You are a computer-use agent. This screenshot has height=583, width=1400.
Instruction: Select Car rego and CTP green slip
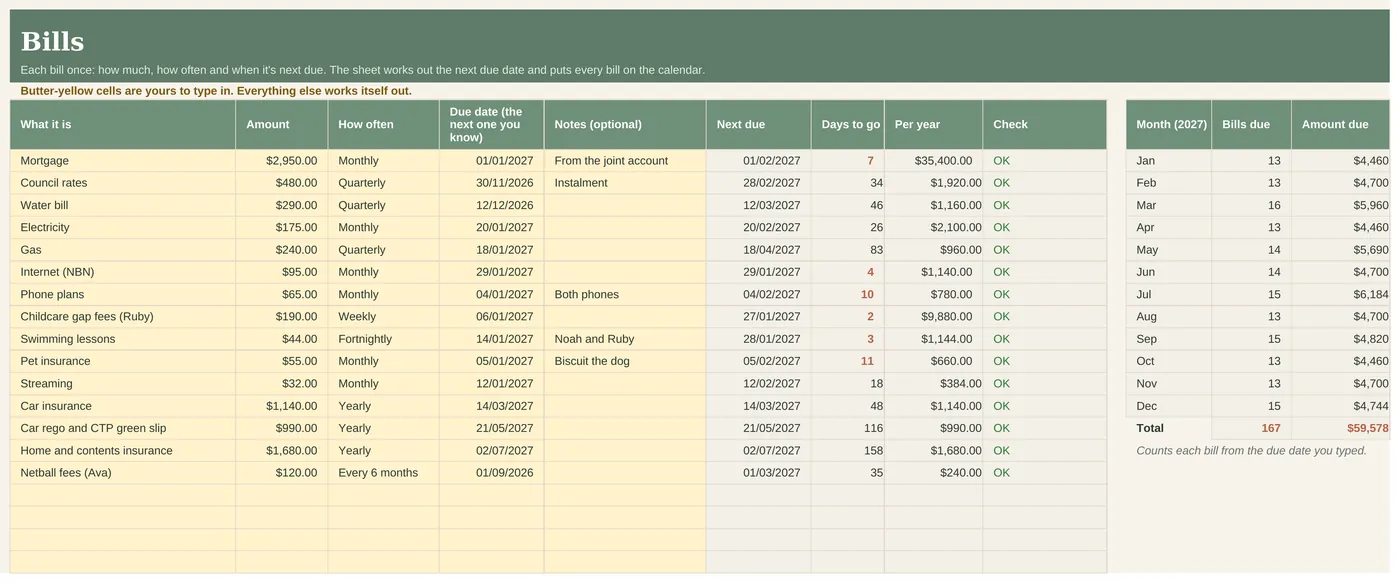click(123, 428)
